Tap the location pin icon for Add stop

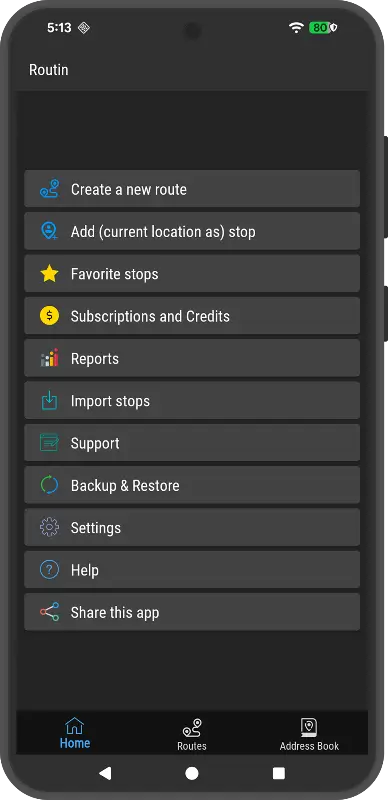(x=50, y=231)
